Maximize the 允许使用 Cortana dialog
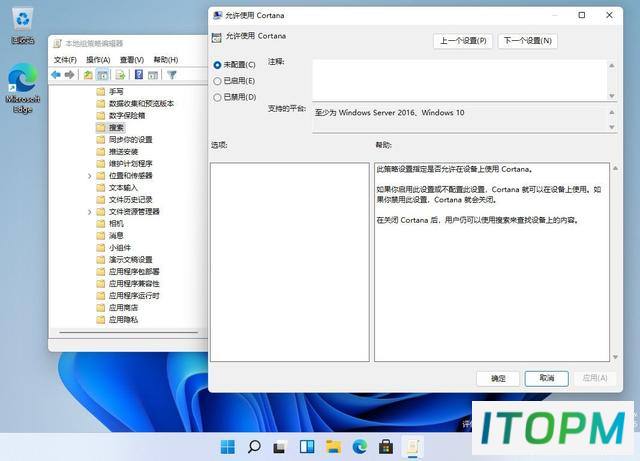The width and height of the screenshot is (640, 461). (x=582, y=15)
